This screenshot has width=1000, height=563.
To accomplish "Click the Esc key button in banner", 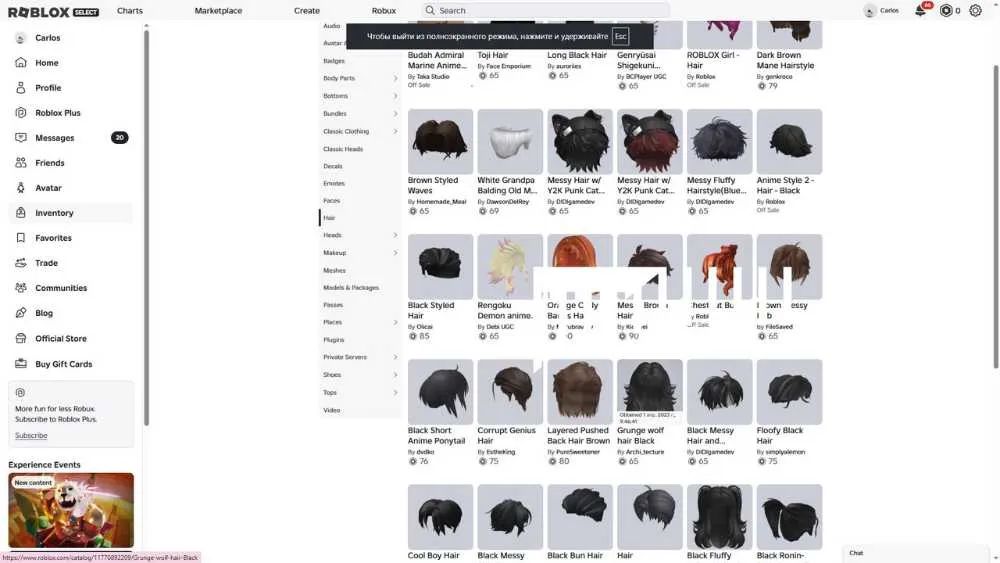I will [x=621, y=36].
